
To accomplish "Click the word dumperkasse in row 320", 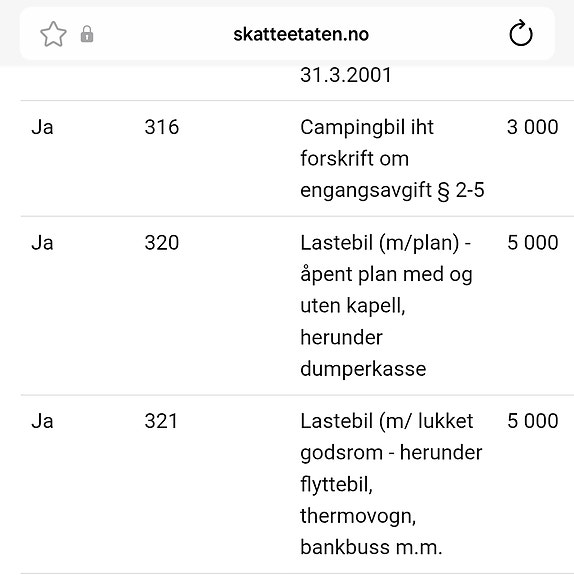I will (x=363, y=369).
